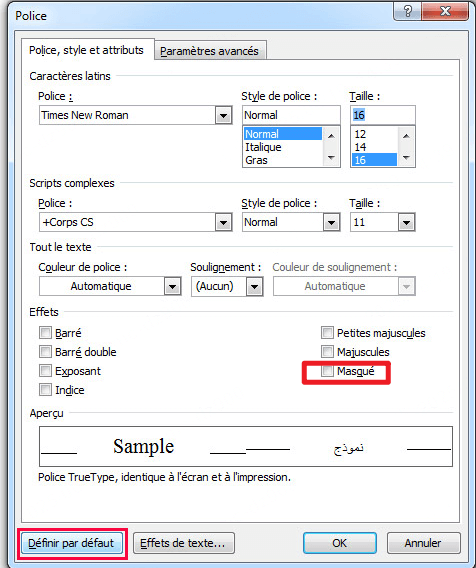Choose size 14 in Taille list

[x=374, y=147]
